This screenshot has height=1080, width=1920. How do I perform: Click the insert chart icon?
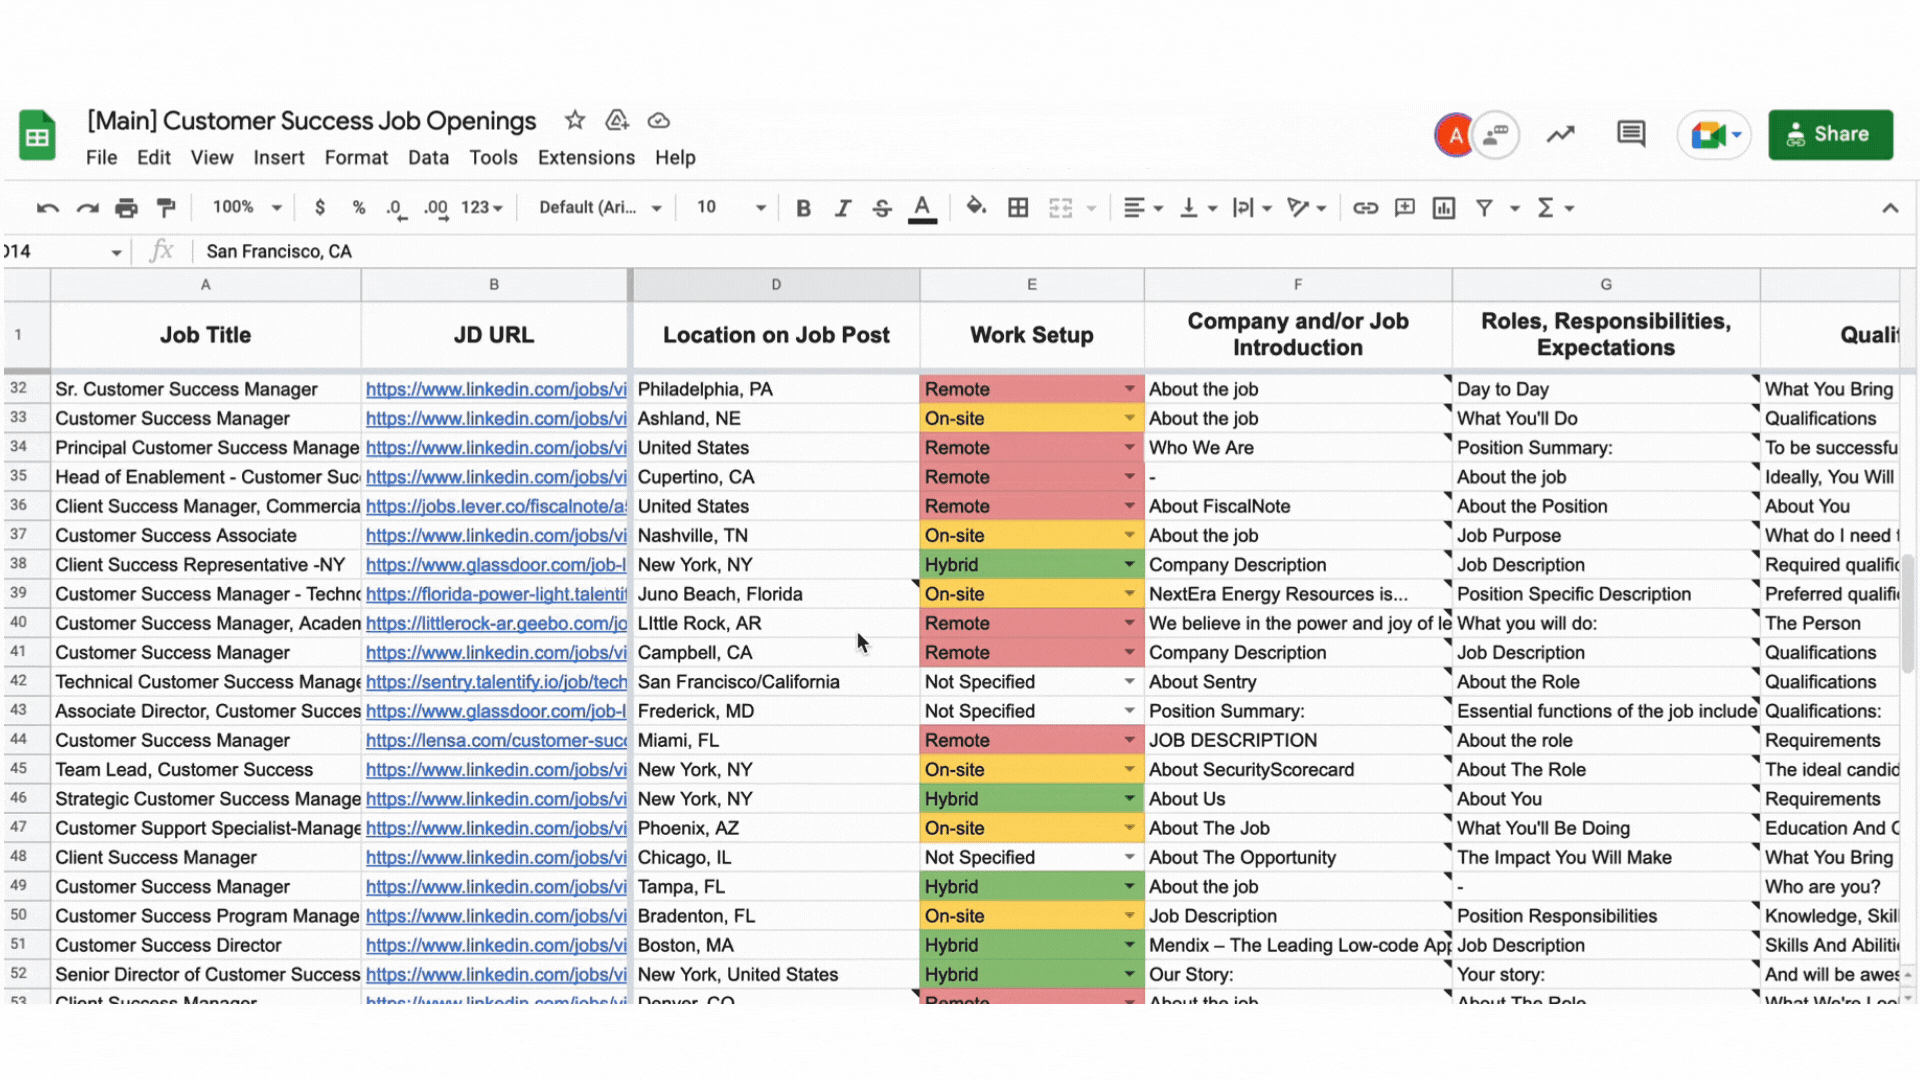tap(1443, 208)
